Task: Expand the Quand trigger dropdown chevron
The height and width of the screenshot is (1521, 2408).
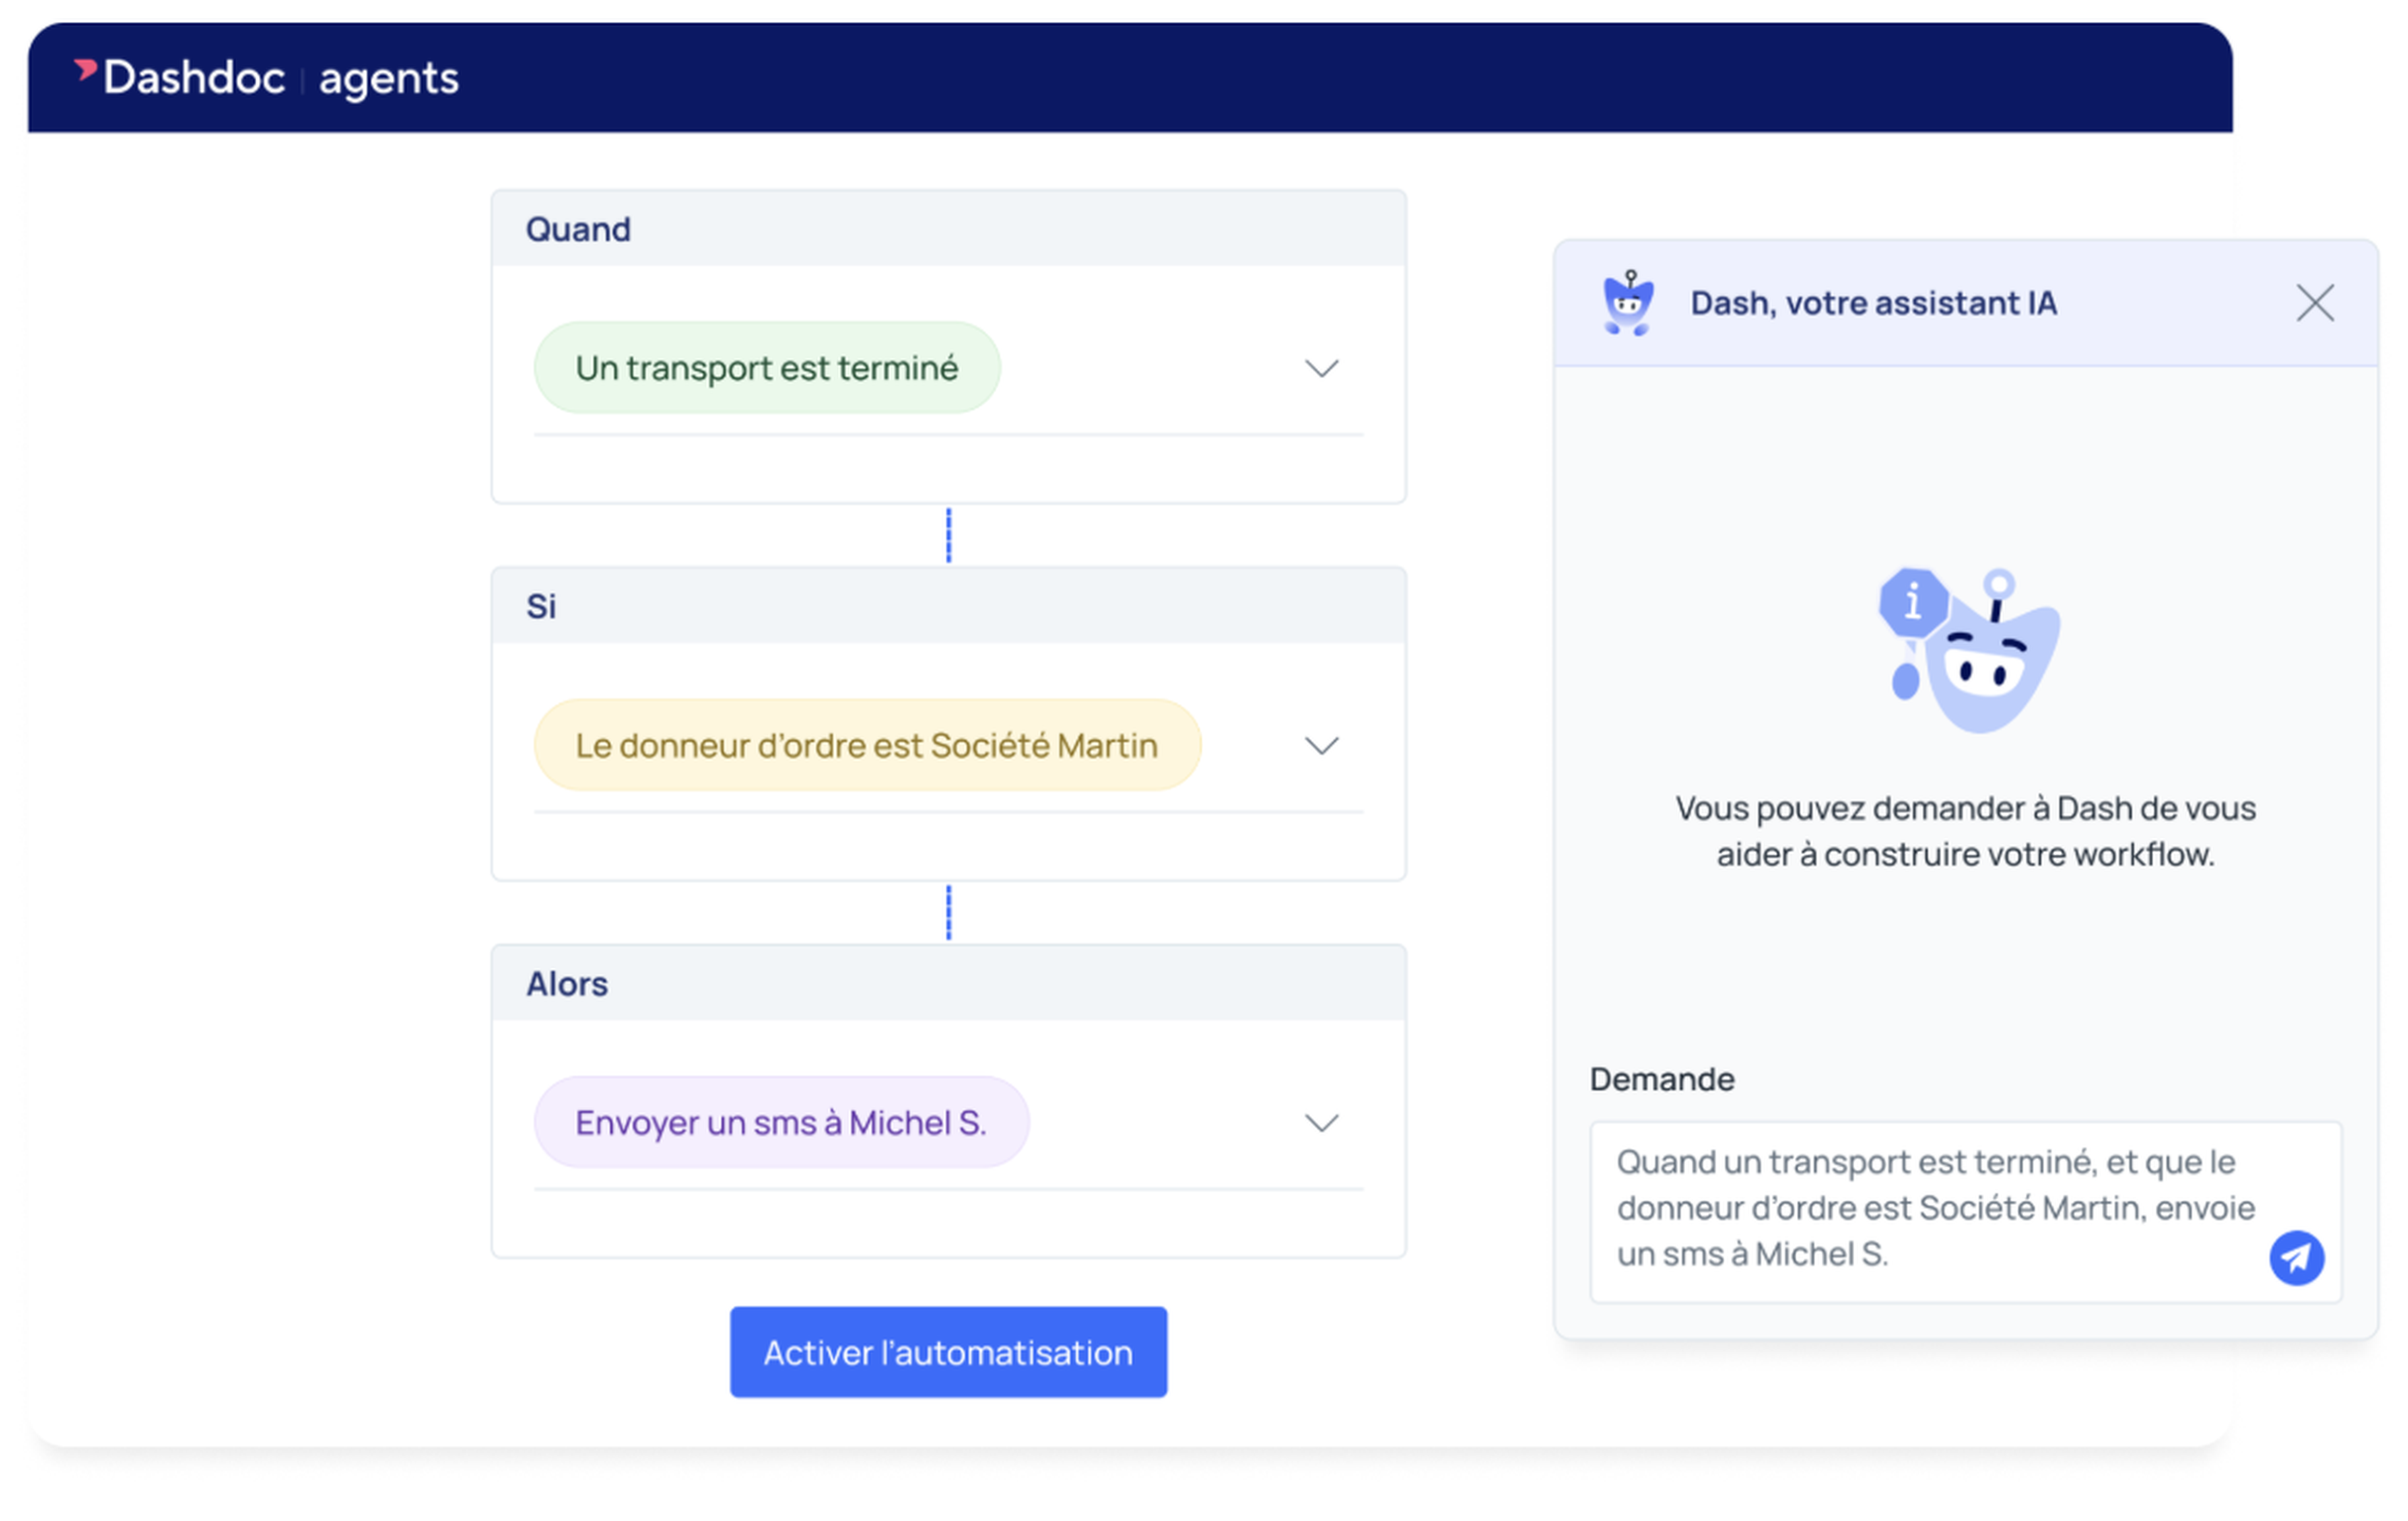Action: [1321, 368]
